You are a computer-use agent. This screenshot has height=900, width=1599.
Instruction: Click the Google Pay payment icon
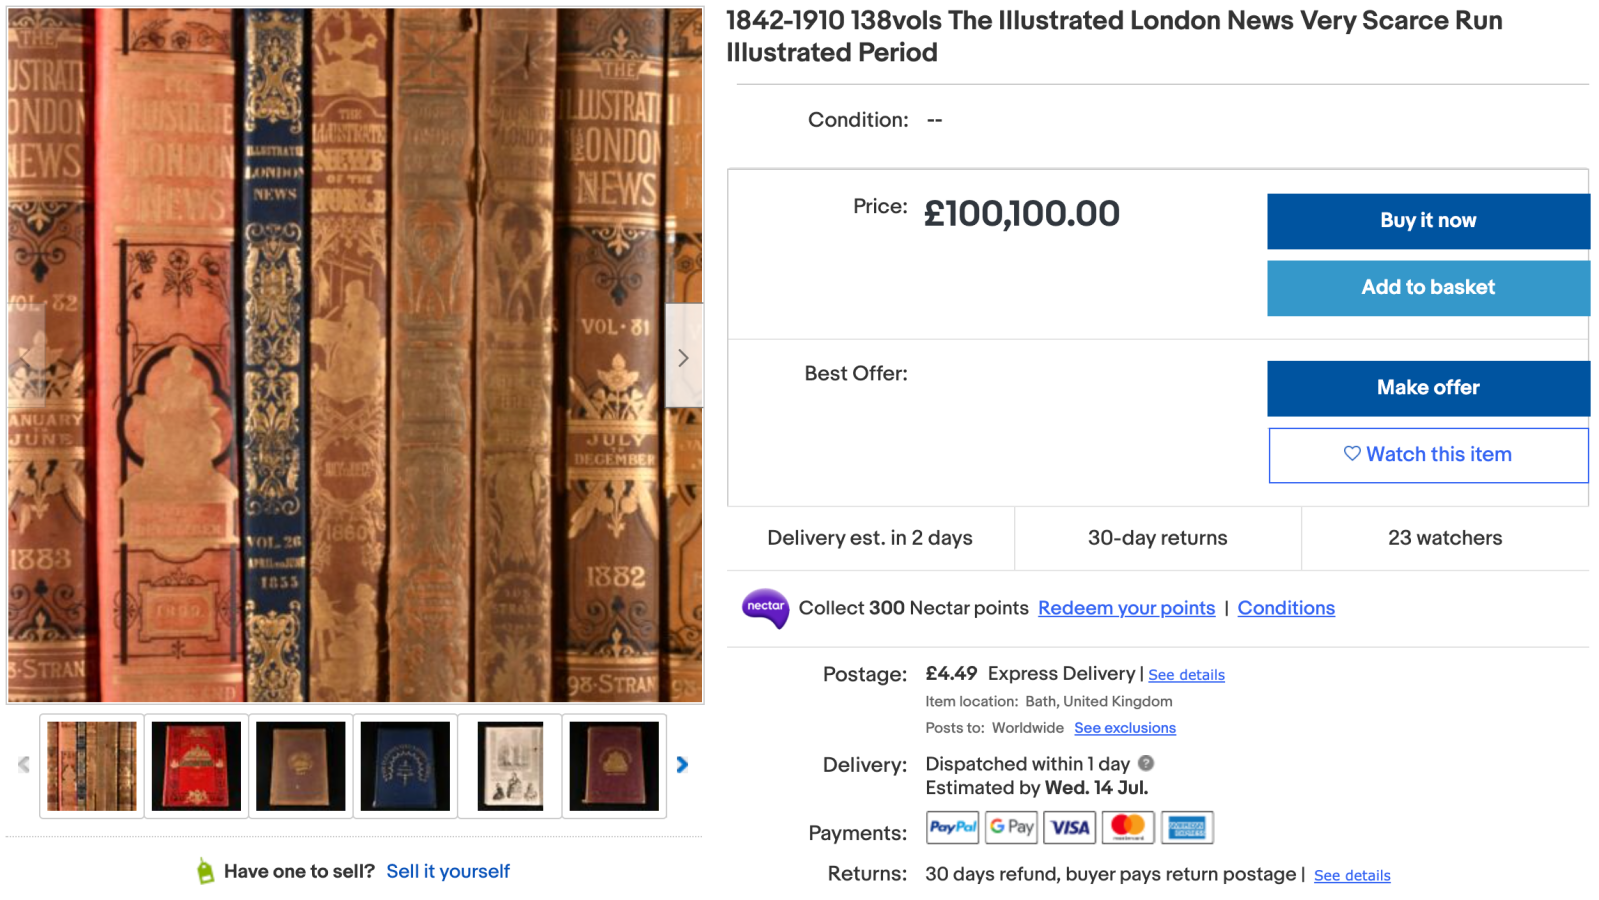pos(1011,828)
